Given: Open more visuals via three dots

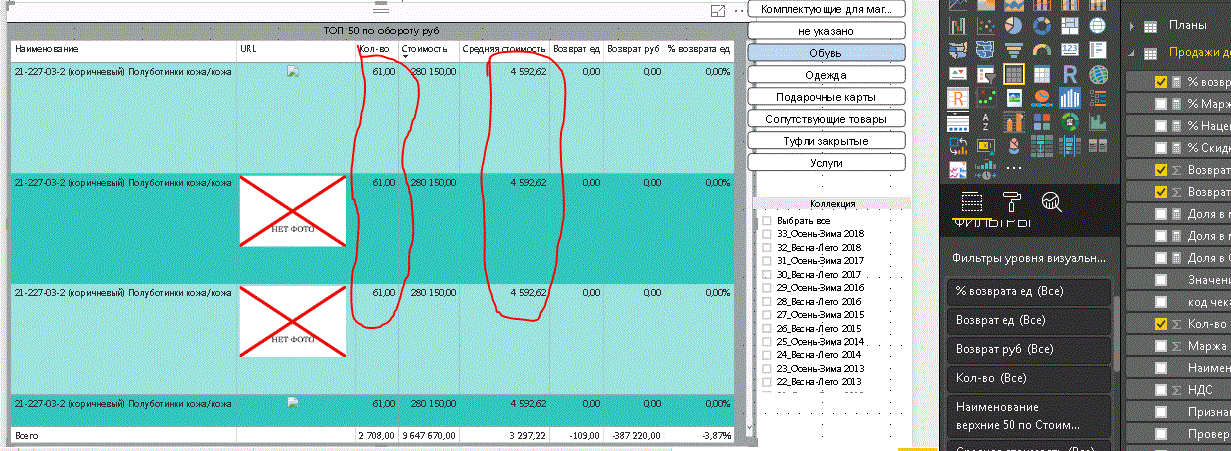Looking at the screenshot, I should (x=1014, y=168).
